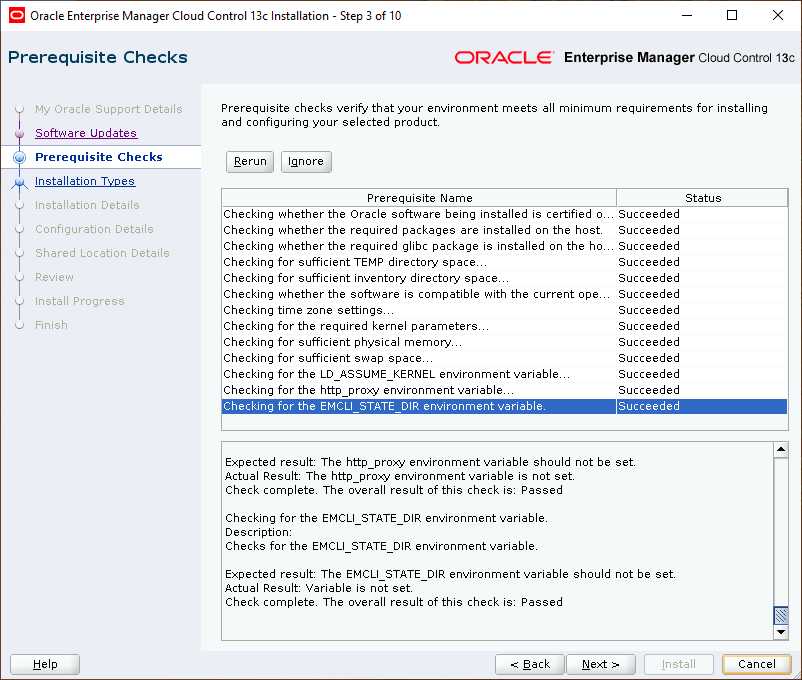This screenshot has height=680, width=802.
Task: Maximize the installer window
Action: [732, 15]
